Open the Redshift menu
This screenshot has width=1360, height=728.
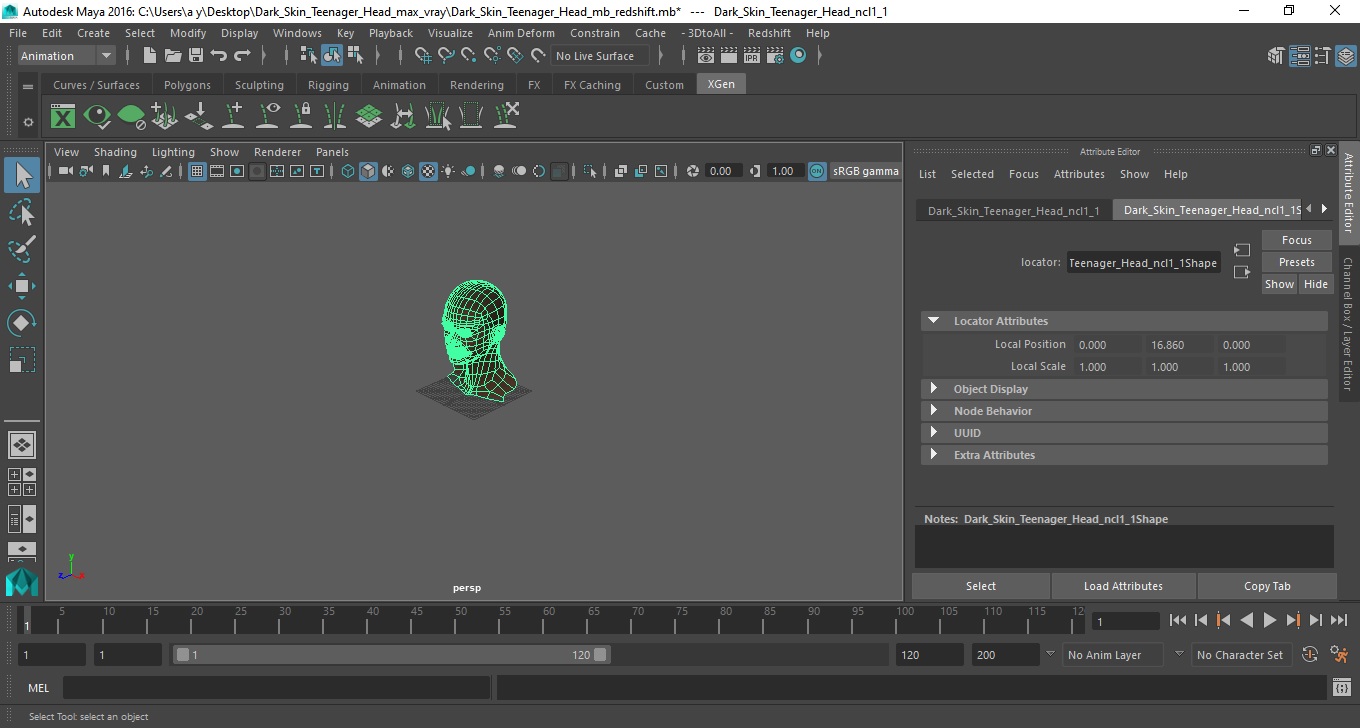769,33
